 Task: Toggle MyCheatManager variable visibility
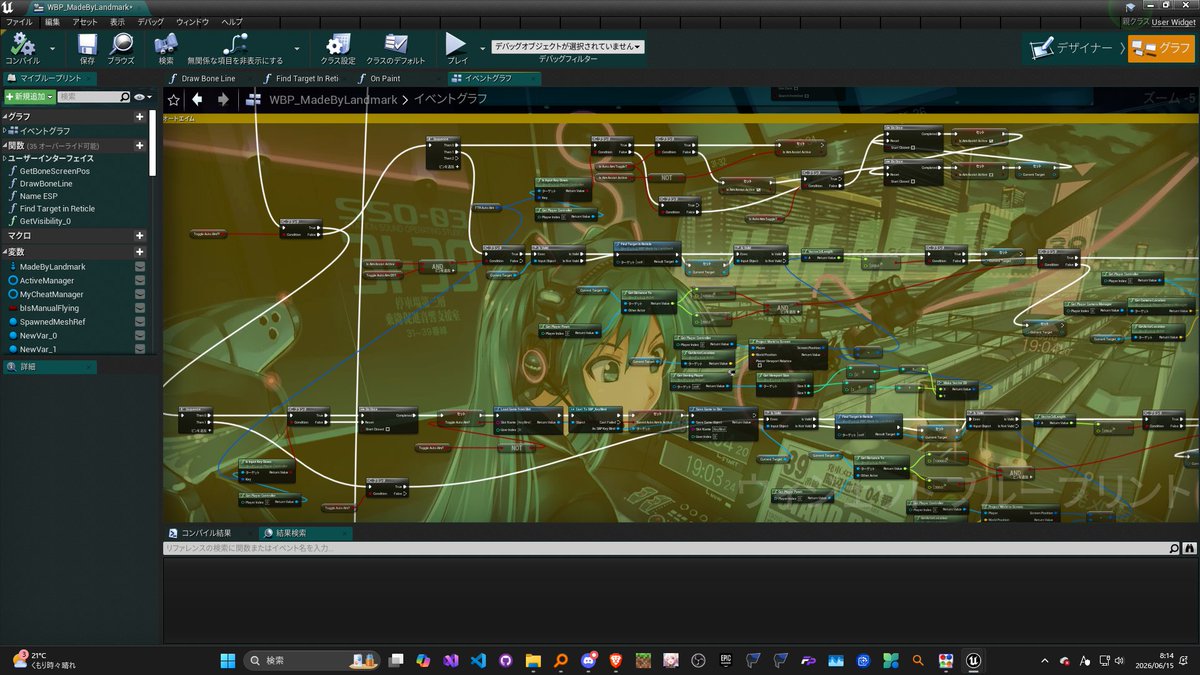(x=140, y=295)
